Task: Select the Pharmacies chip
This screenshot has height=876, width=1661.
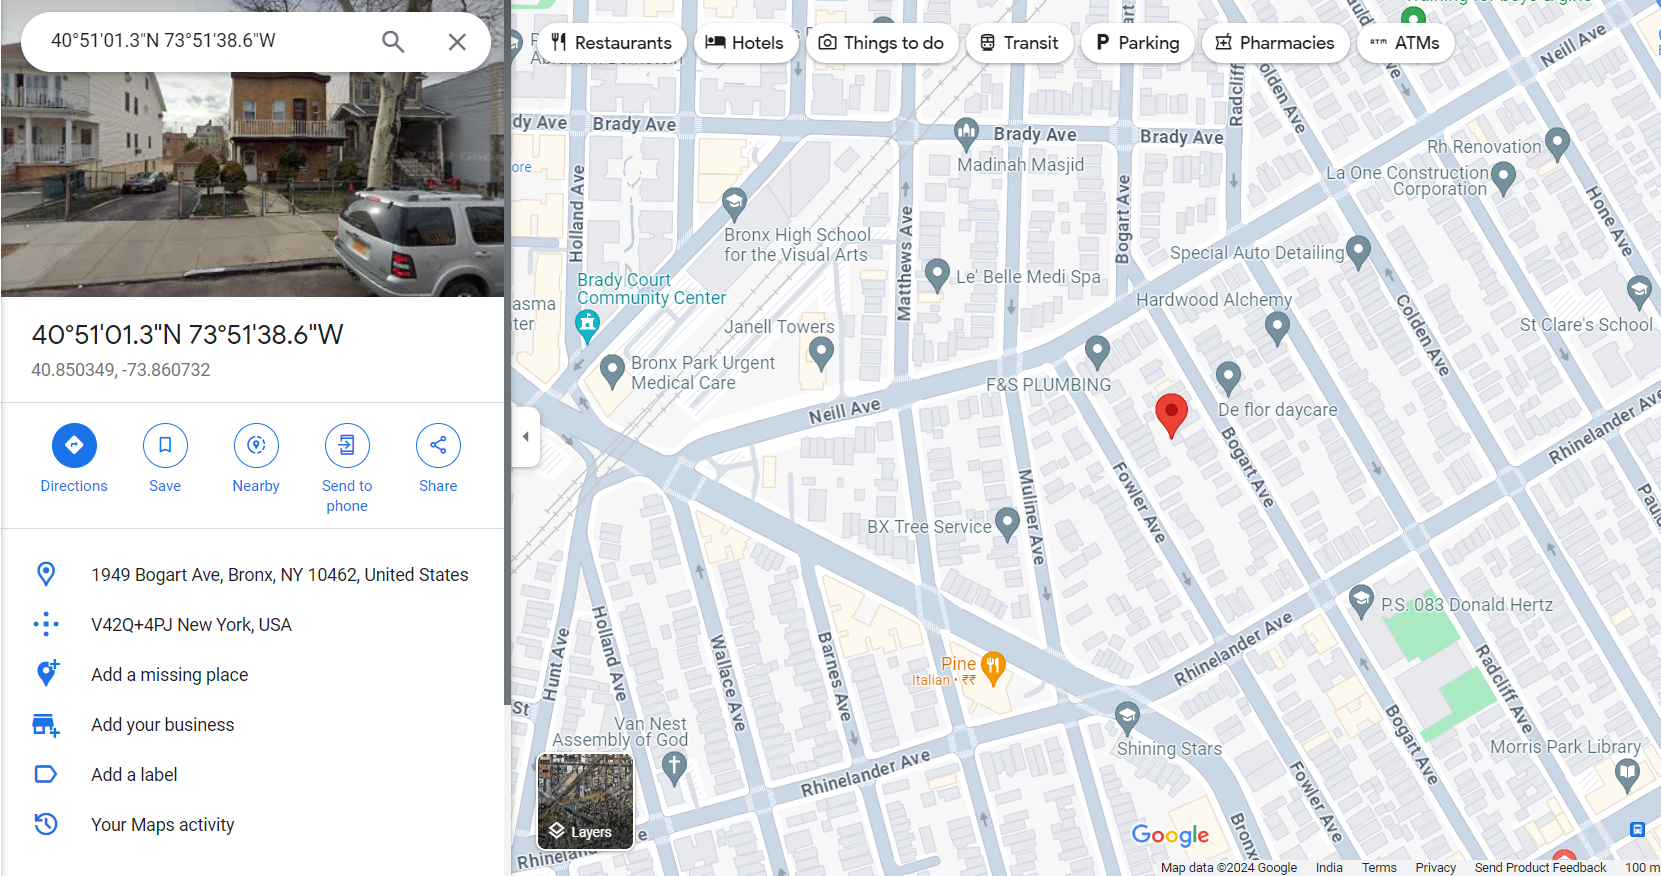Action: pyautogui.click(x=1275, y=43)
